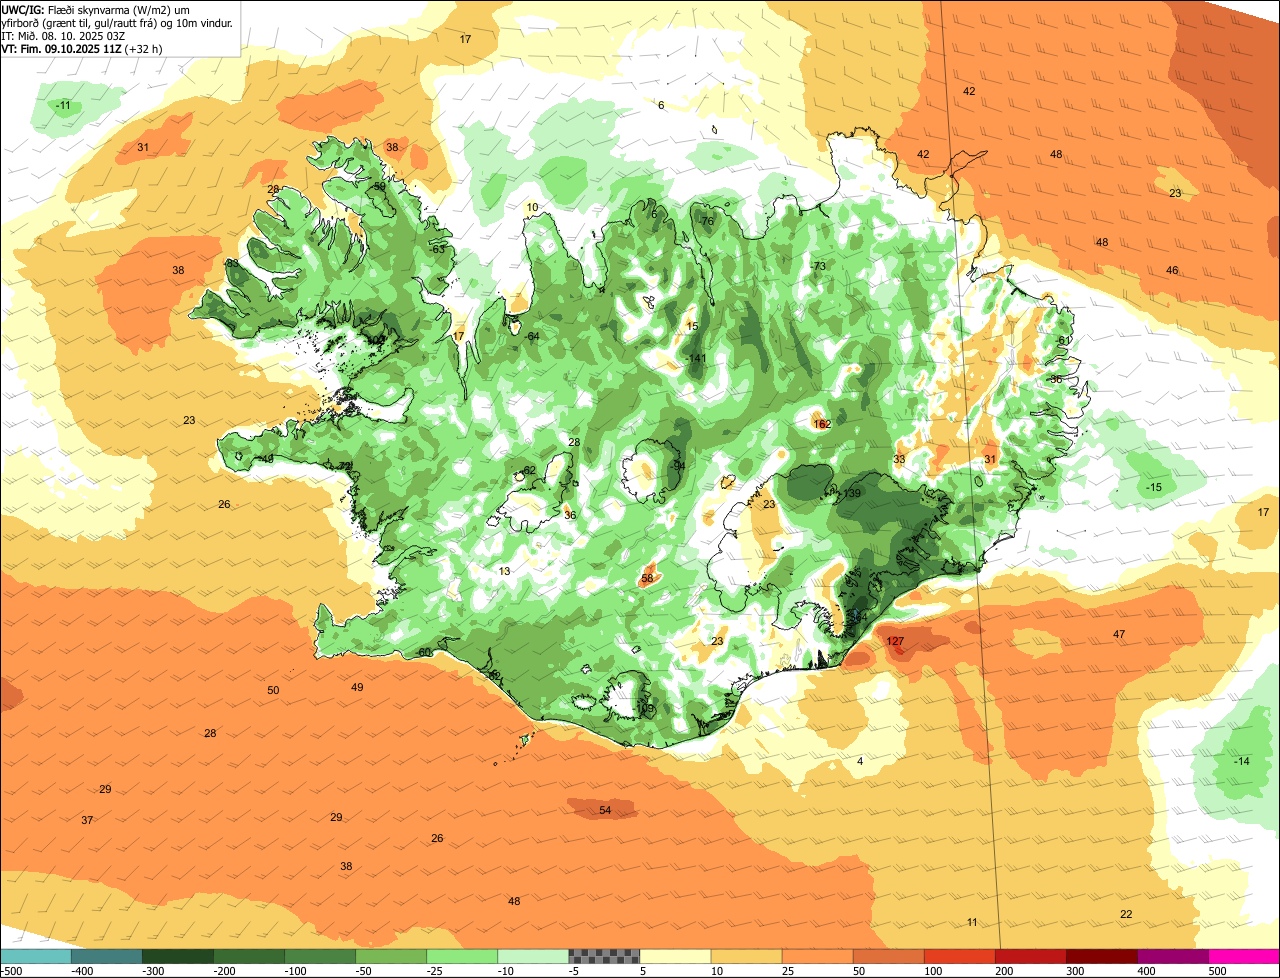Viewport: 1280px width, 978px height.
Task: Select the -100 to -50 green legend swatch
Action: pyautogui.click(x=320, y=956)
